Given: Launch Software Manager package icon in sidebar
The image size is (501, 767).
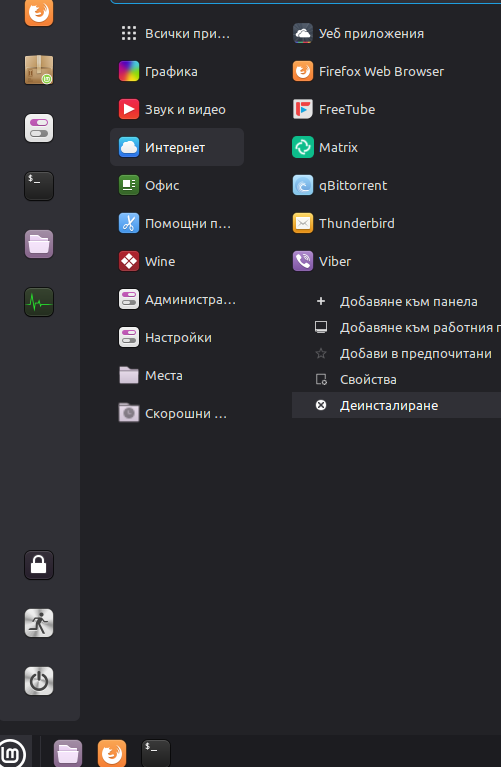Looking at the screenshot, I should click(x=39, y=70).
